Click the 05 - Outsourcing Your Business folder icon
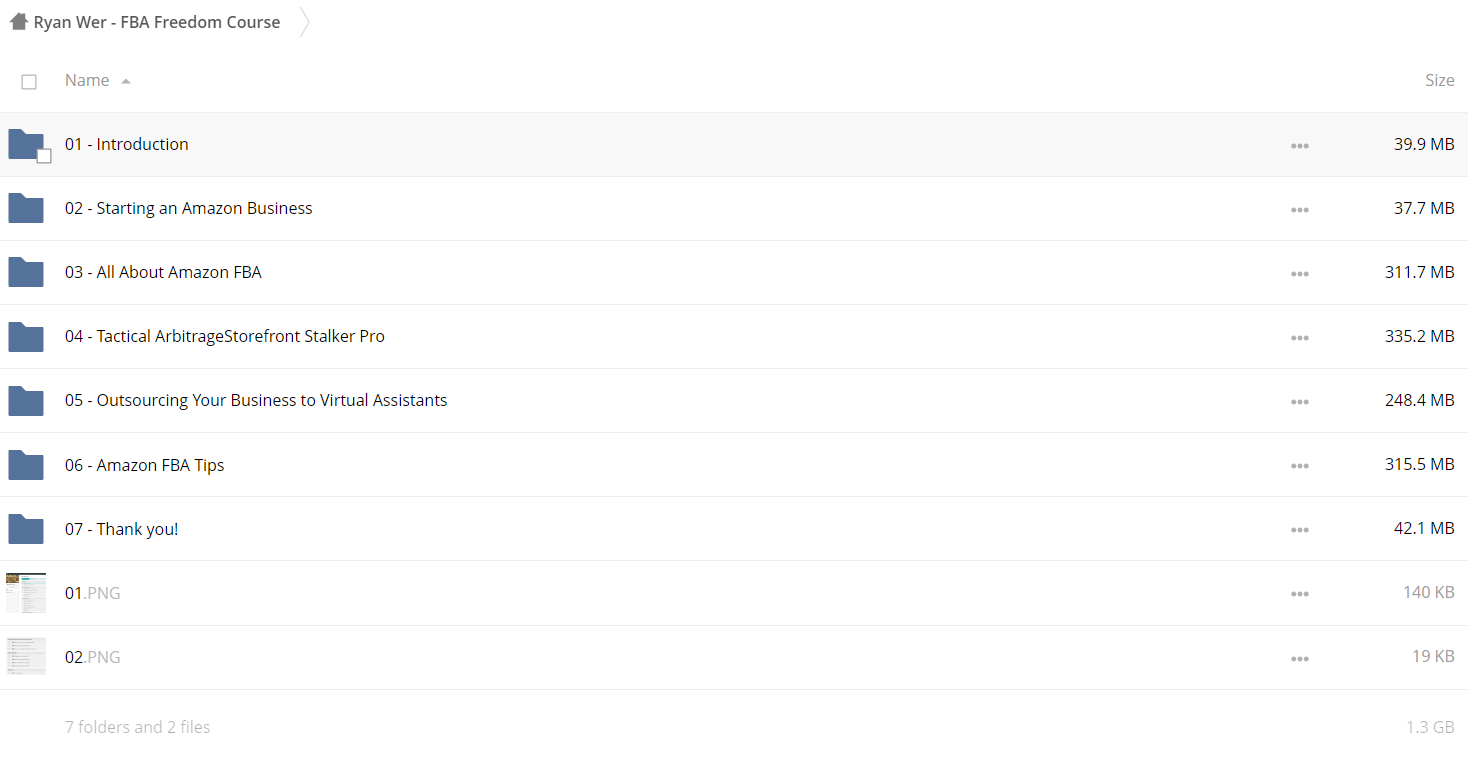The height and width of the screenshot is (772, 1468). pos(26,400)
